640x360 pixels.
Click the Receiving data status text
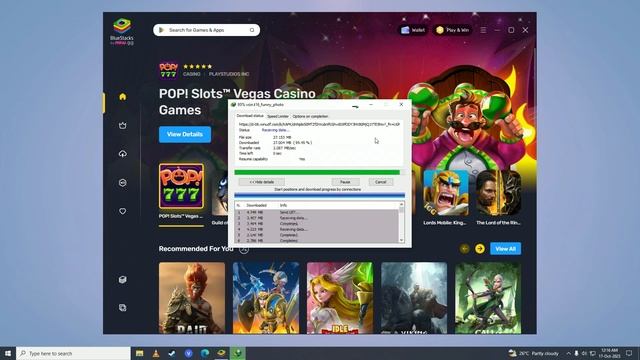click(x=276, y=130)
